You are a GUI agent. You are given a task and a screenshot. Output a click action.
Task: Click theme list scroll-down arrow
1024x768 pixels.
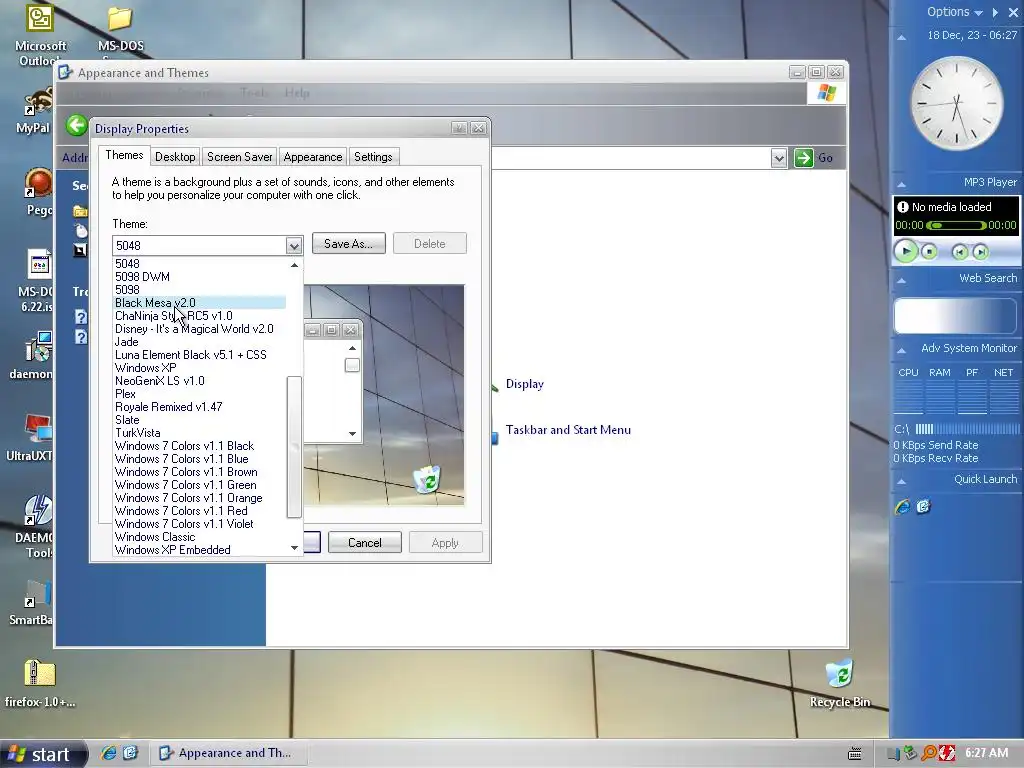click(295, 548)
